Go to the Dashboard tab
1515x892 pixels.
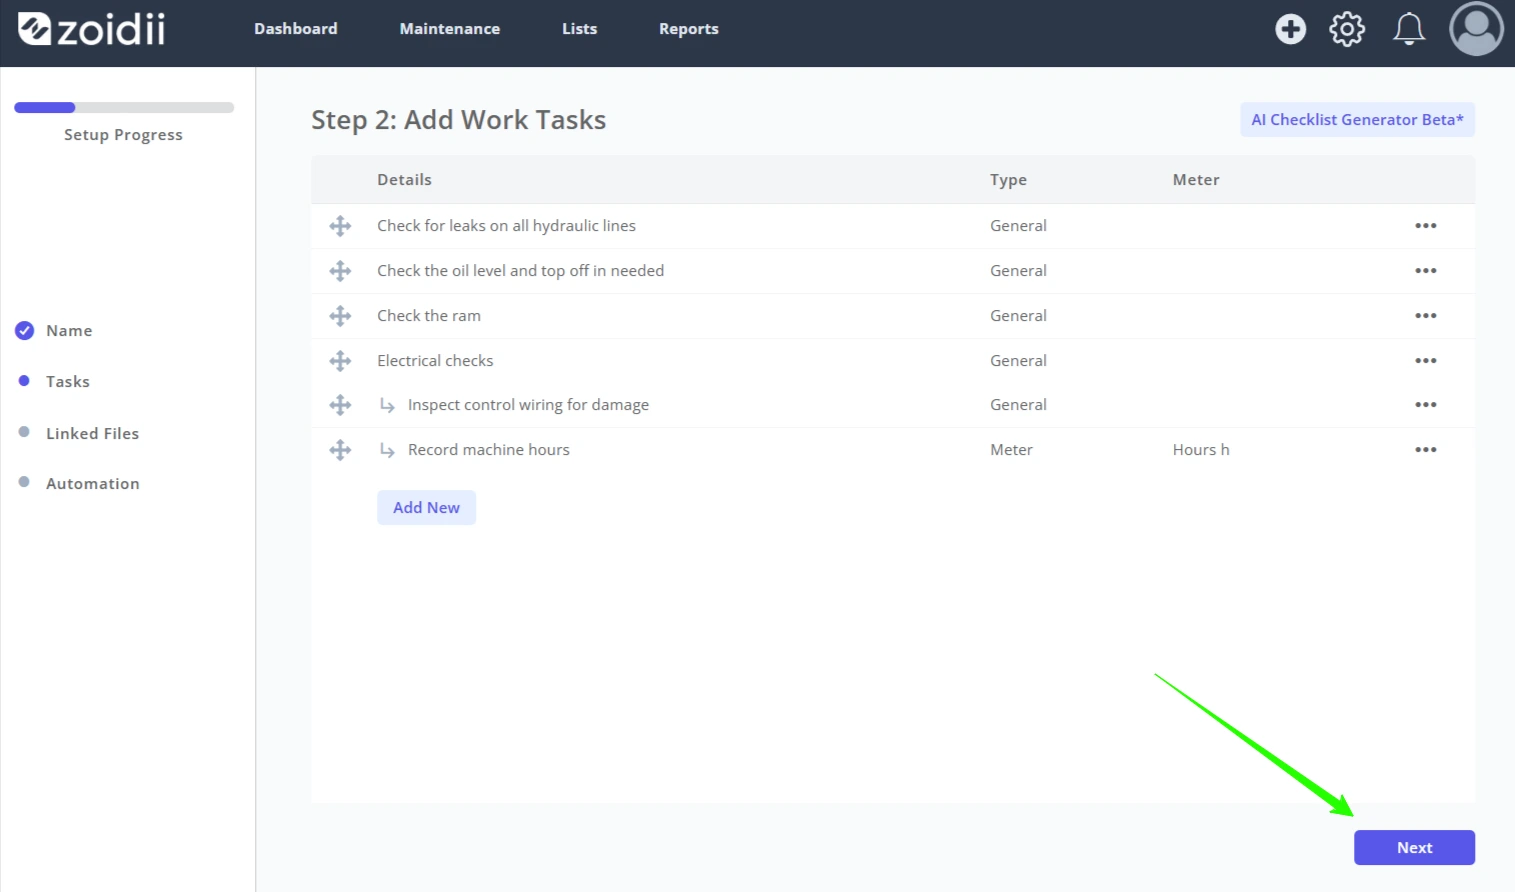[x=296, y=29]
